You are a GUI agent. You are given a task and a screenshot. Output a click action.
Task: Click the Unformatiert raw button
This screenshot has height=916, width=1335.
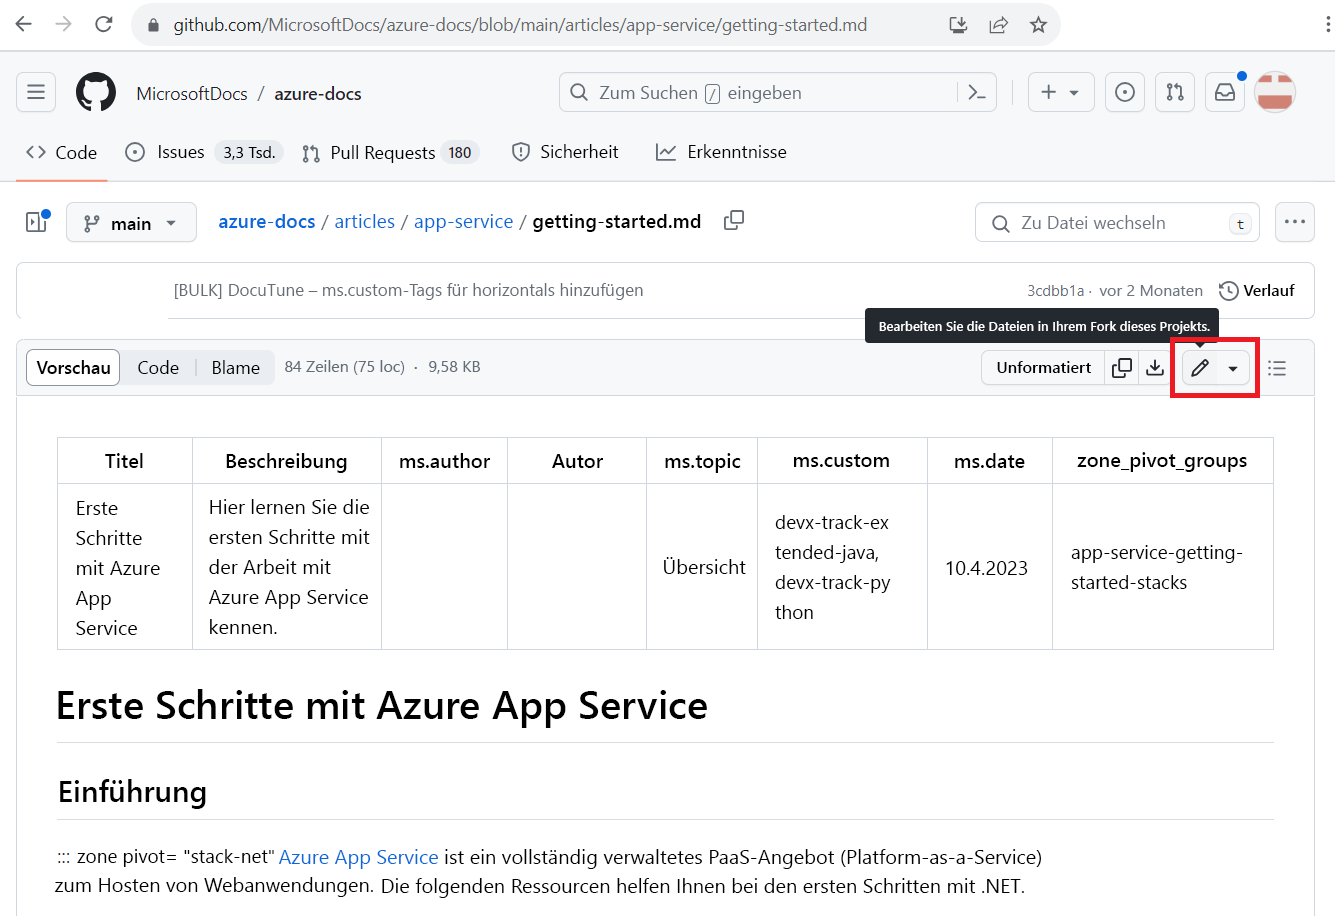[1044, 367]
